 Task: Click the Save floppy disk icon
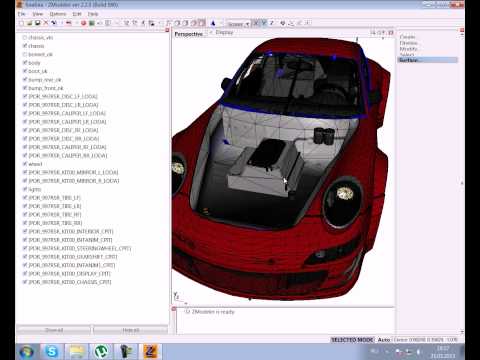tap(37, 23)
